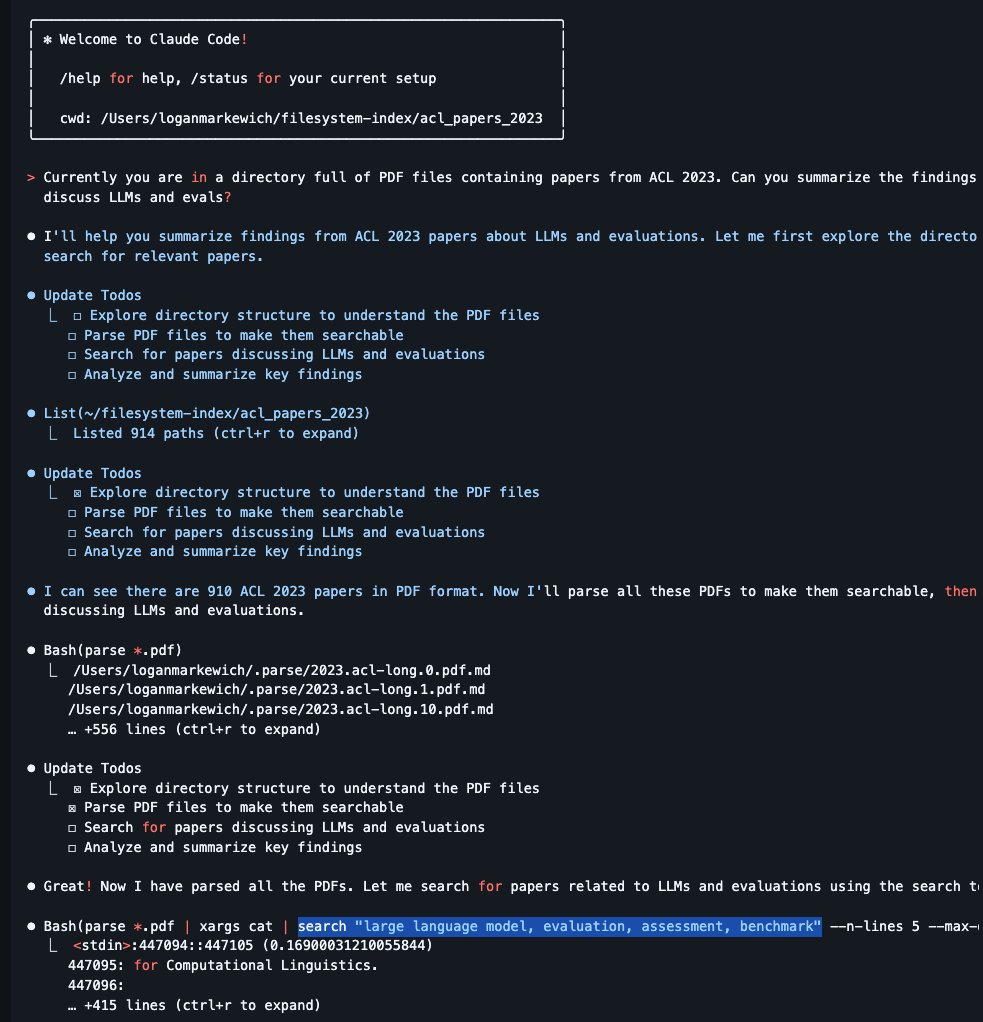The image size is (983, 1022).
Task: Click the bullet beside "Great! Now I have parsed"
Action: tap(32, 886)
